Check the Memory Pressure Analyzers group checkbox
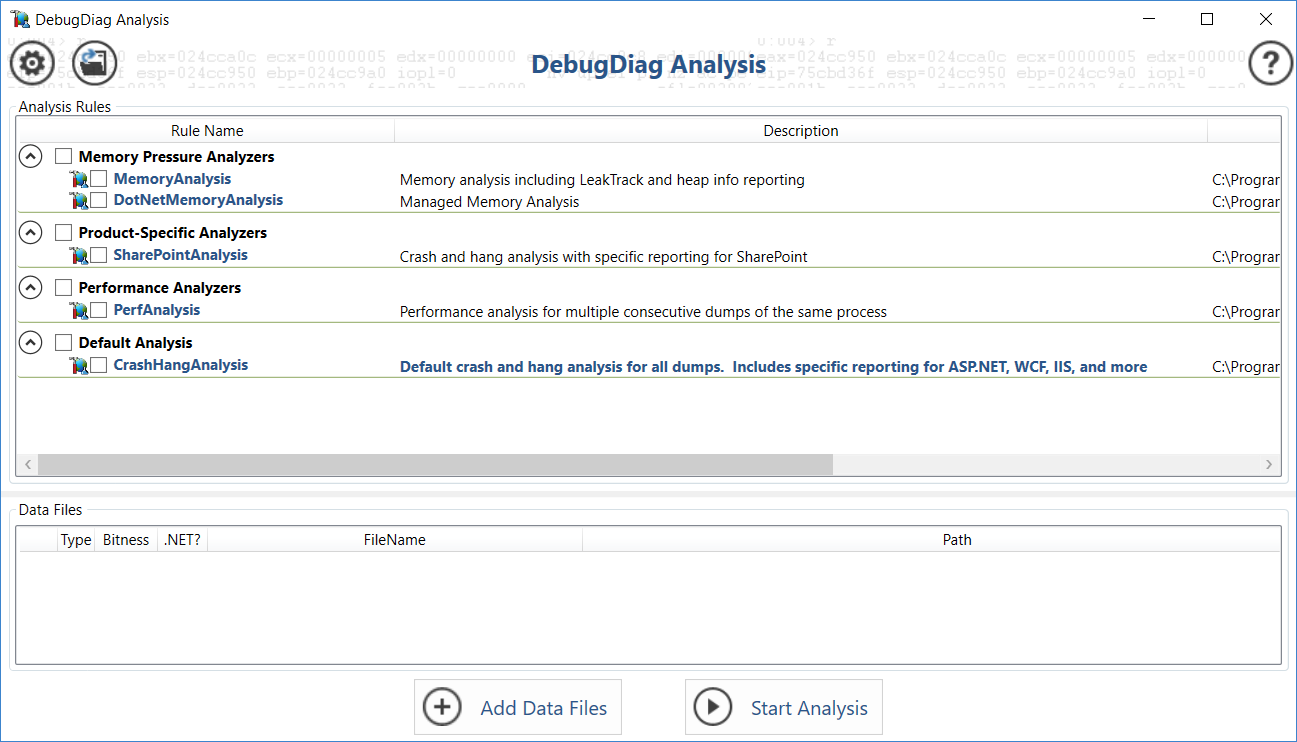1297x742 pixels. point(63,156)
